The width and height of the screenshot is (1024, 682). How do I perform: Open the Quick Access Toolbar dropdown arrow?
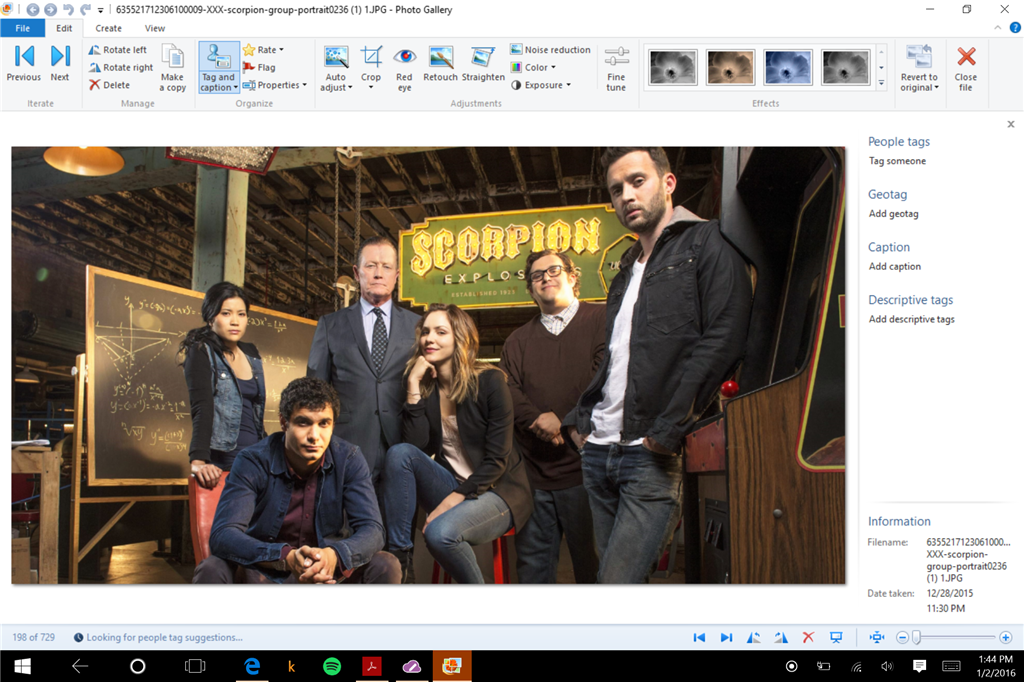pyautogui.click(x=101, y=10)
